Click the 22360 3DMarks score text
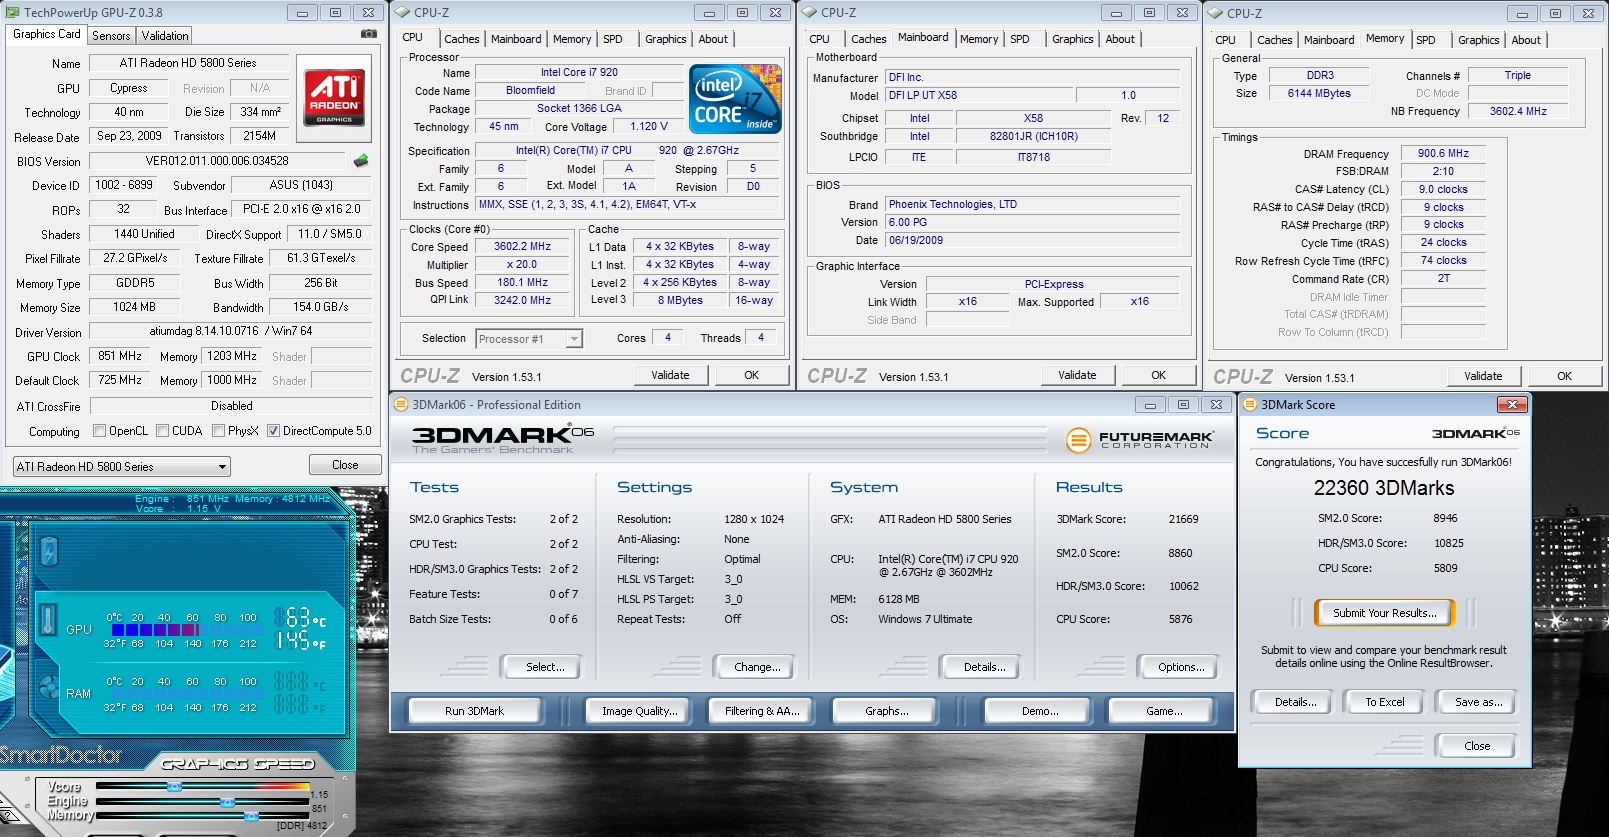This screenshot has width=1609, height=837. [1384, 488]
